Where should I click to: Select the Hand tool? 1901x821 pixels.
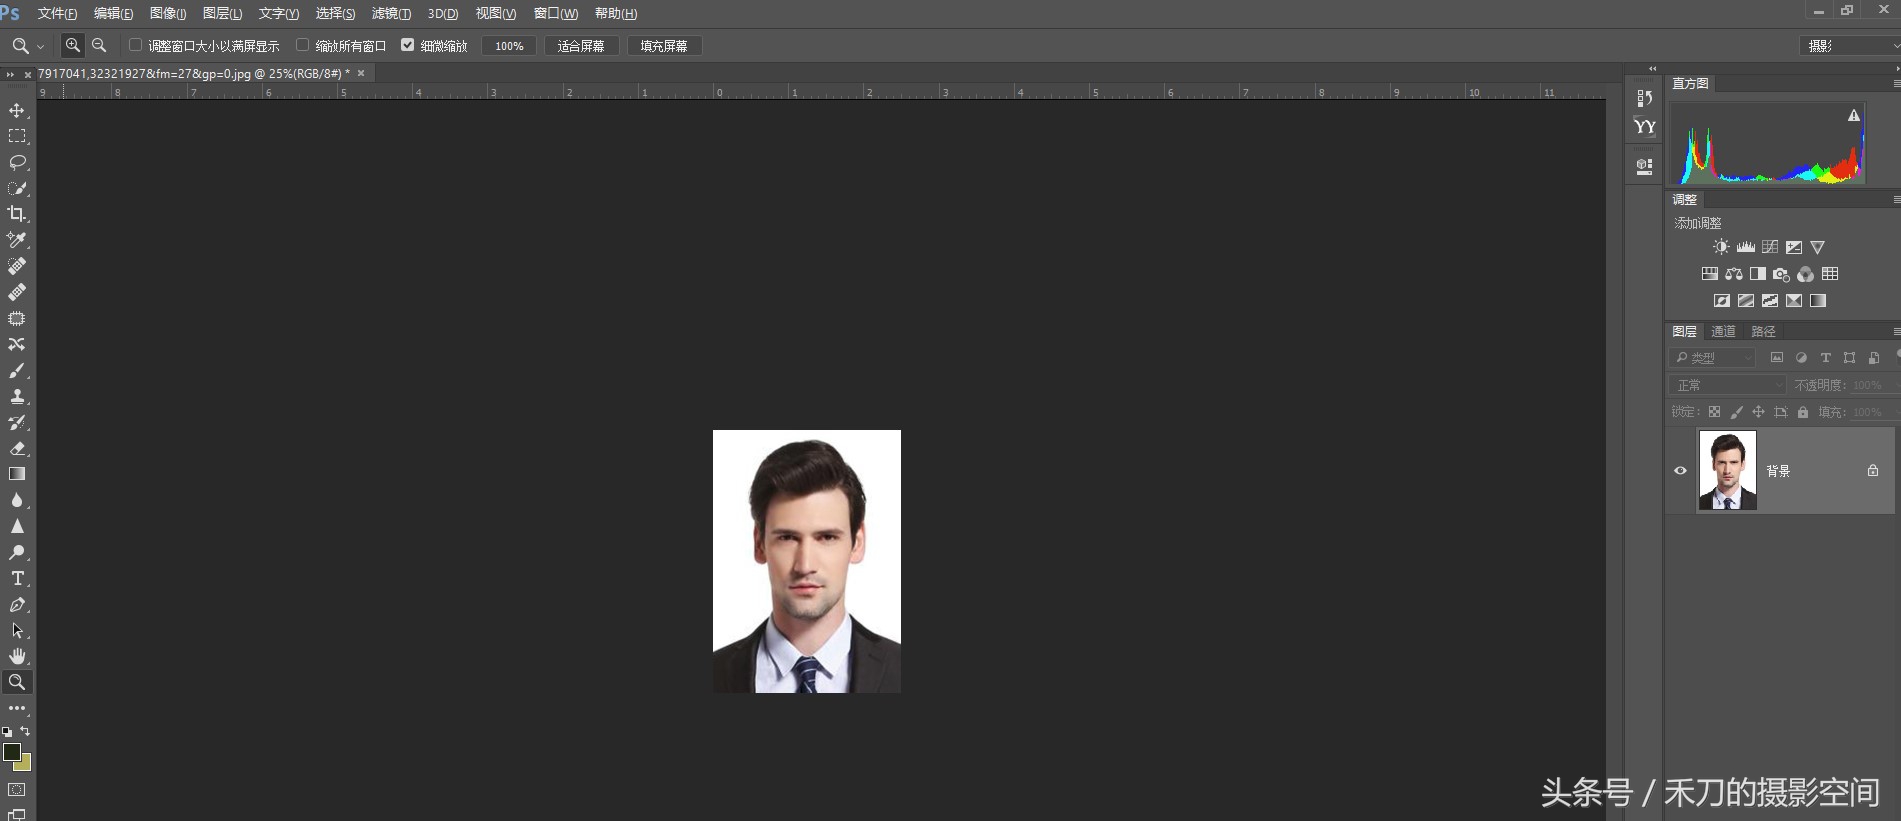17,656
